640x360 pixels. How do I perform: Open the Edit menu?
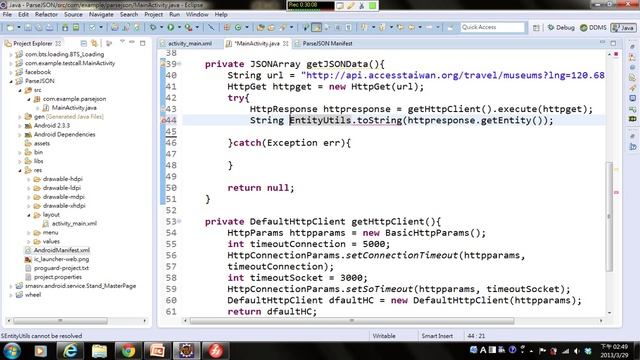point(23,14)
